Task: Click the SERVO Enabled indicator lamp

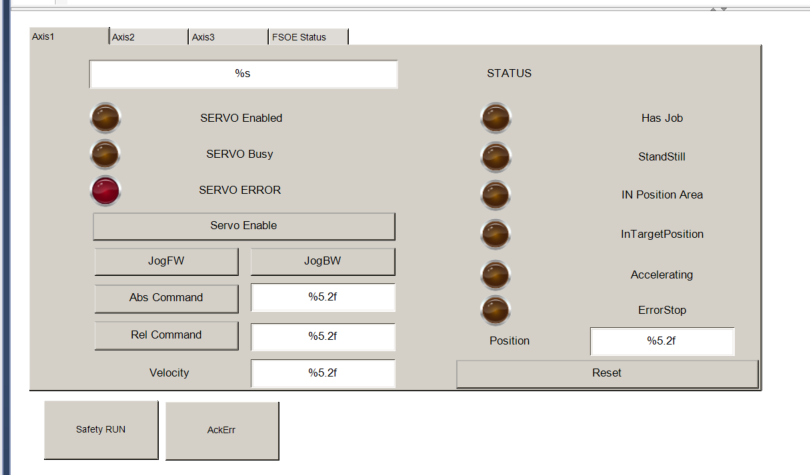Action: tap(105, 118)
